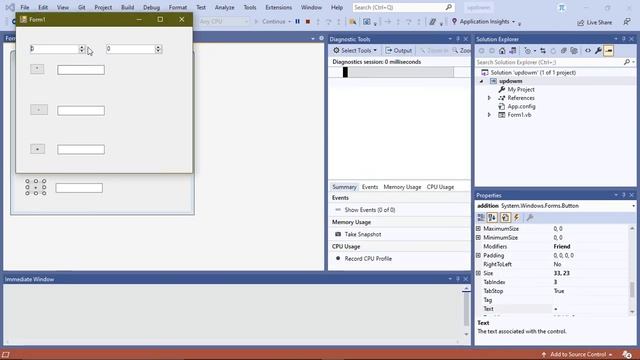
Task: Stop debugging using the red square icon
Action: (x=308, y=22)
